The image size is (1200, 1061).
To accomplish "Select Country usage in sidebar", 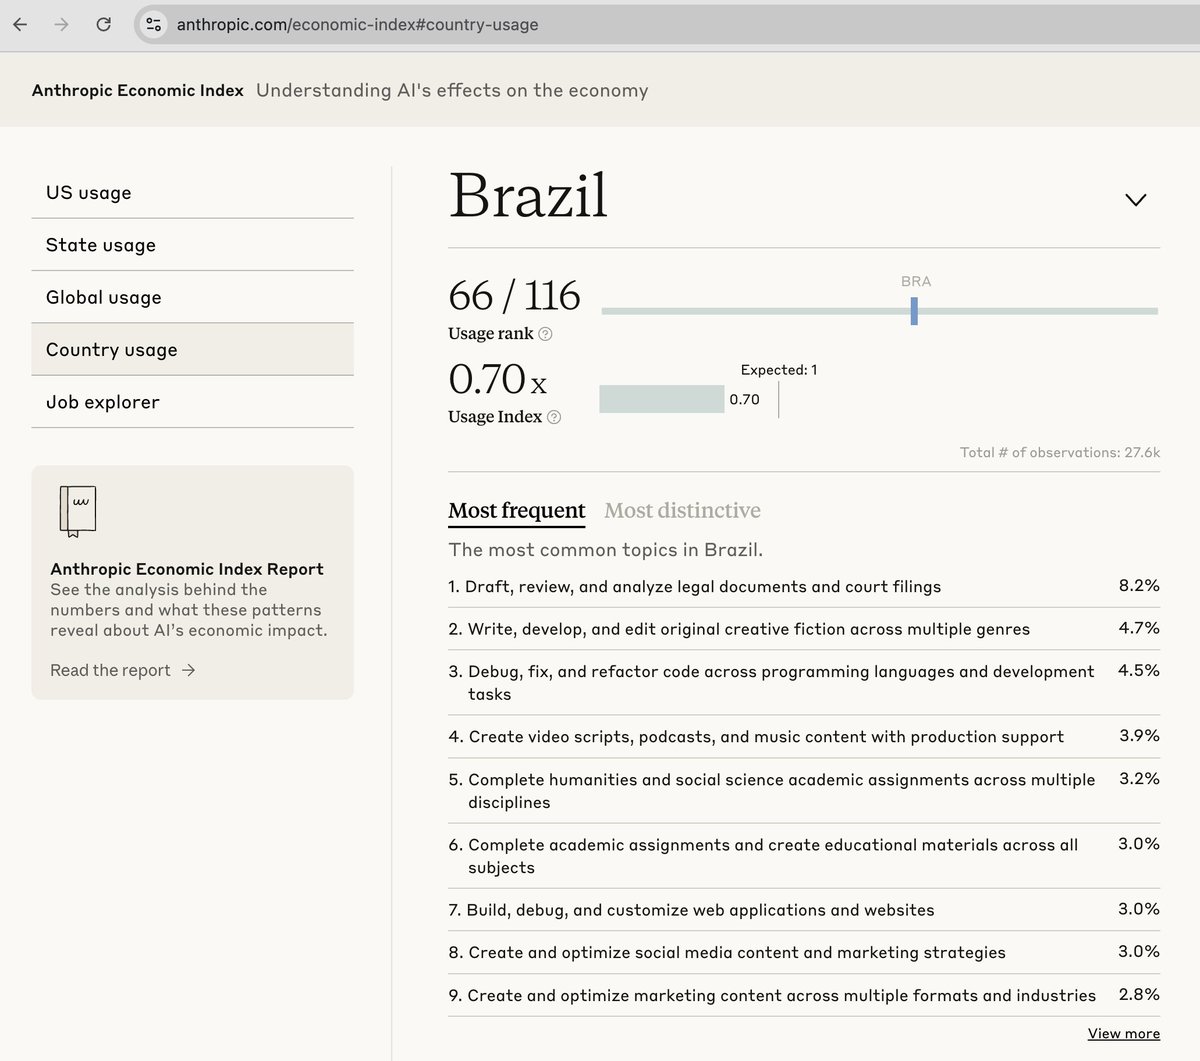I will point(193,349).
